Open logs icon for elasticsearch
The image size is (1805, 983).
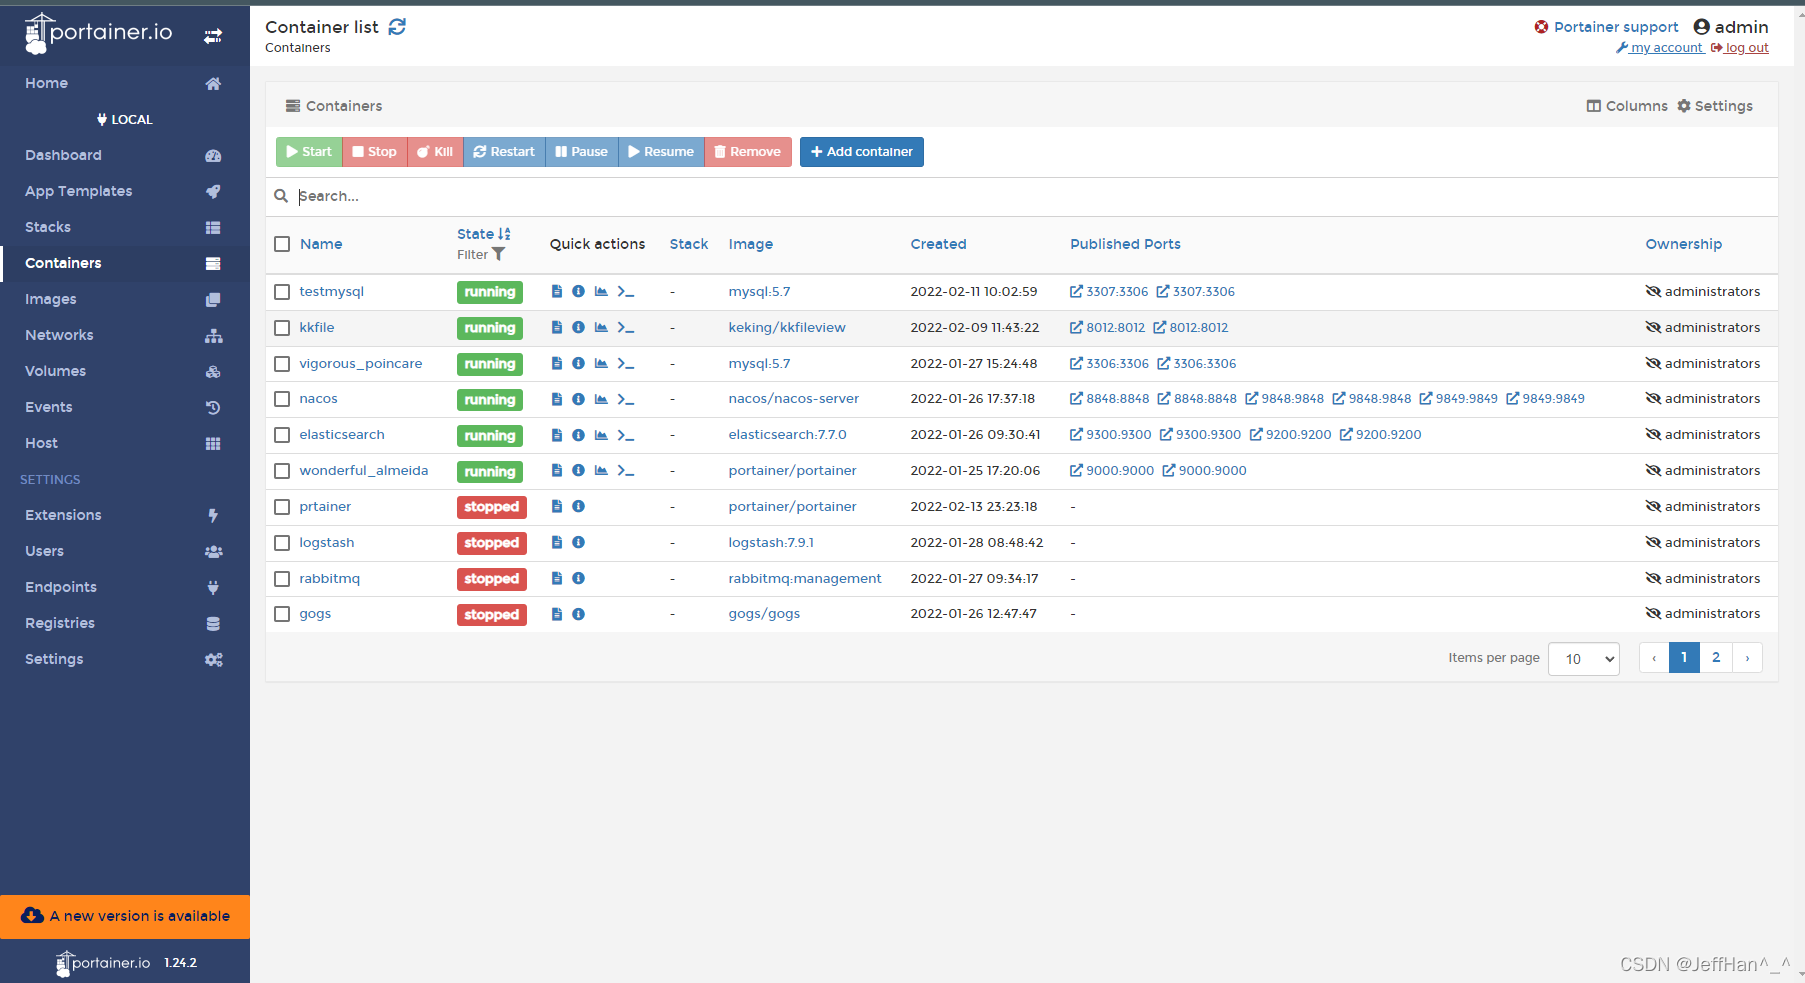tap(557, 435)
